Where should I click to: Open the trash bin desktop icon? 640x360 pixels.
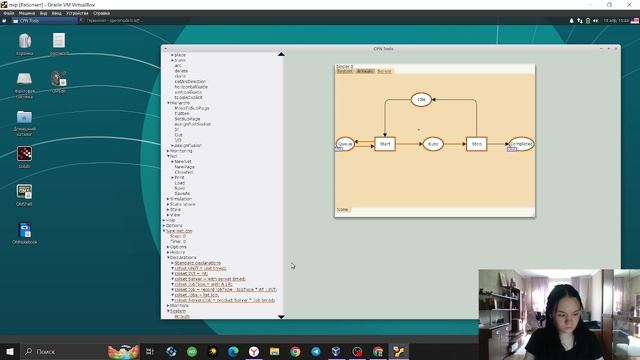click(24, 41)
